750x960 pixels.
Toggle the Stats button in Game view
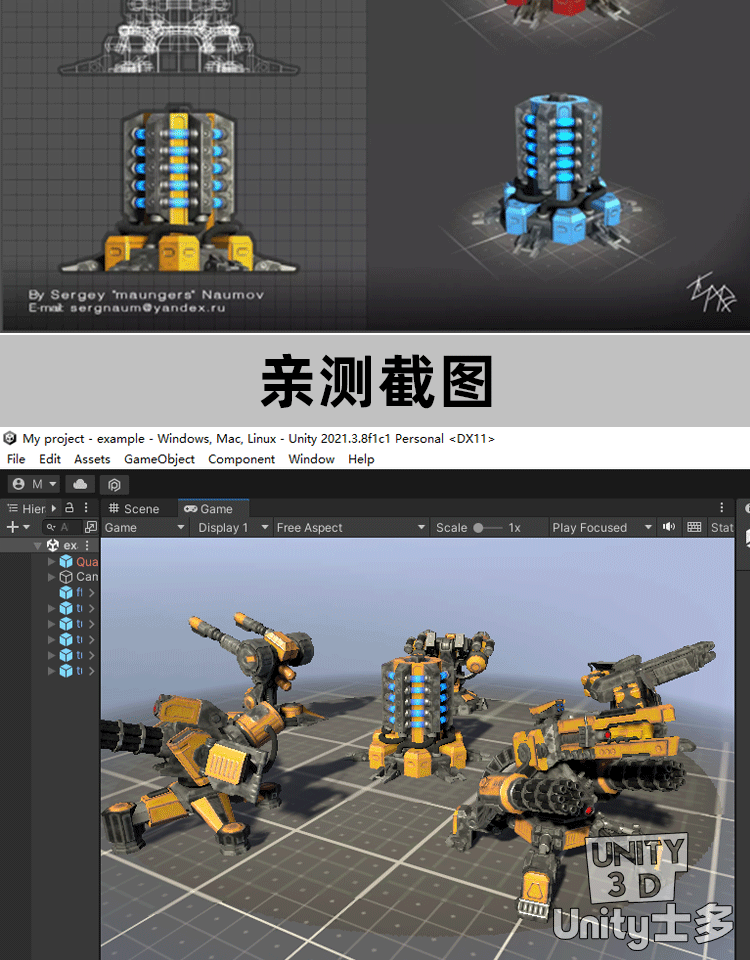pyautogui.click(x=721, y=527)
